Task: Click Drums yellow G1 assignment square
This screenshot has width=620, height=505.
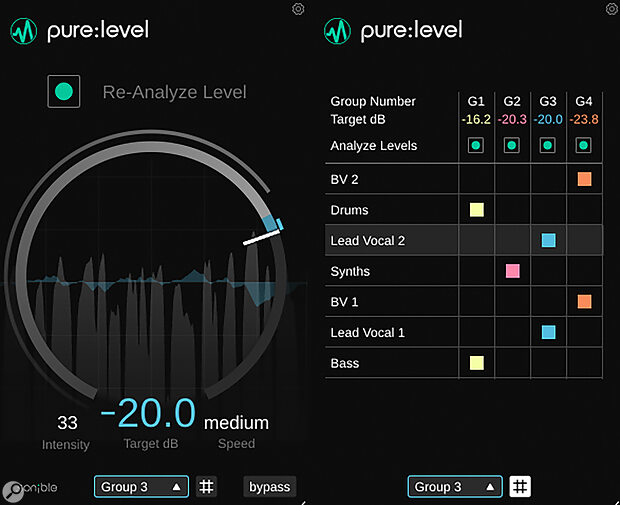Action: coord(477,210)
